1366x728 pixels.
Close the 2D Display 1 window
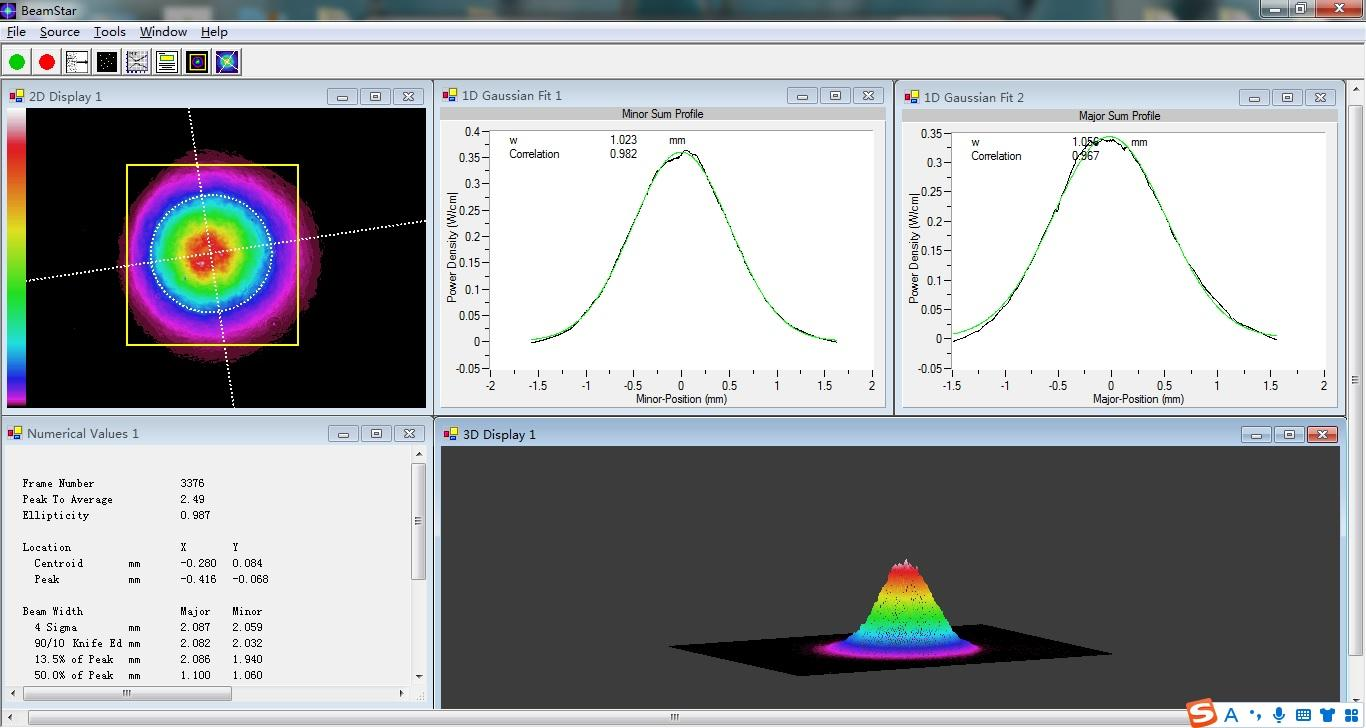point(408,97)
